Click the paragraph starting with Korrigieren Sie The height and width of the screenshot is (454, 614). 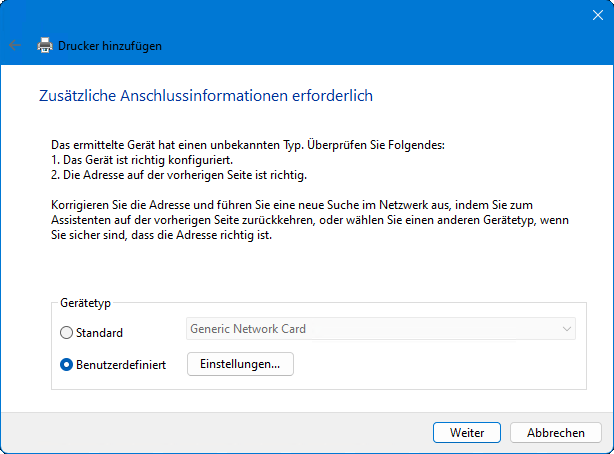pos(300,221)
